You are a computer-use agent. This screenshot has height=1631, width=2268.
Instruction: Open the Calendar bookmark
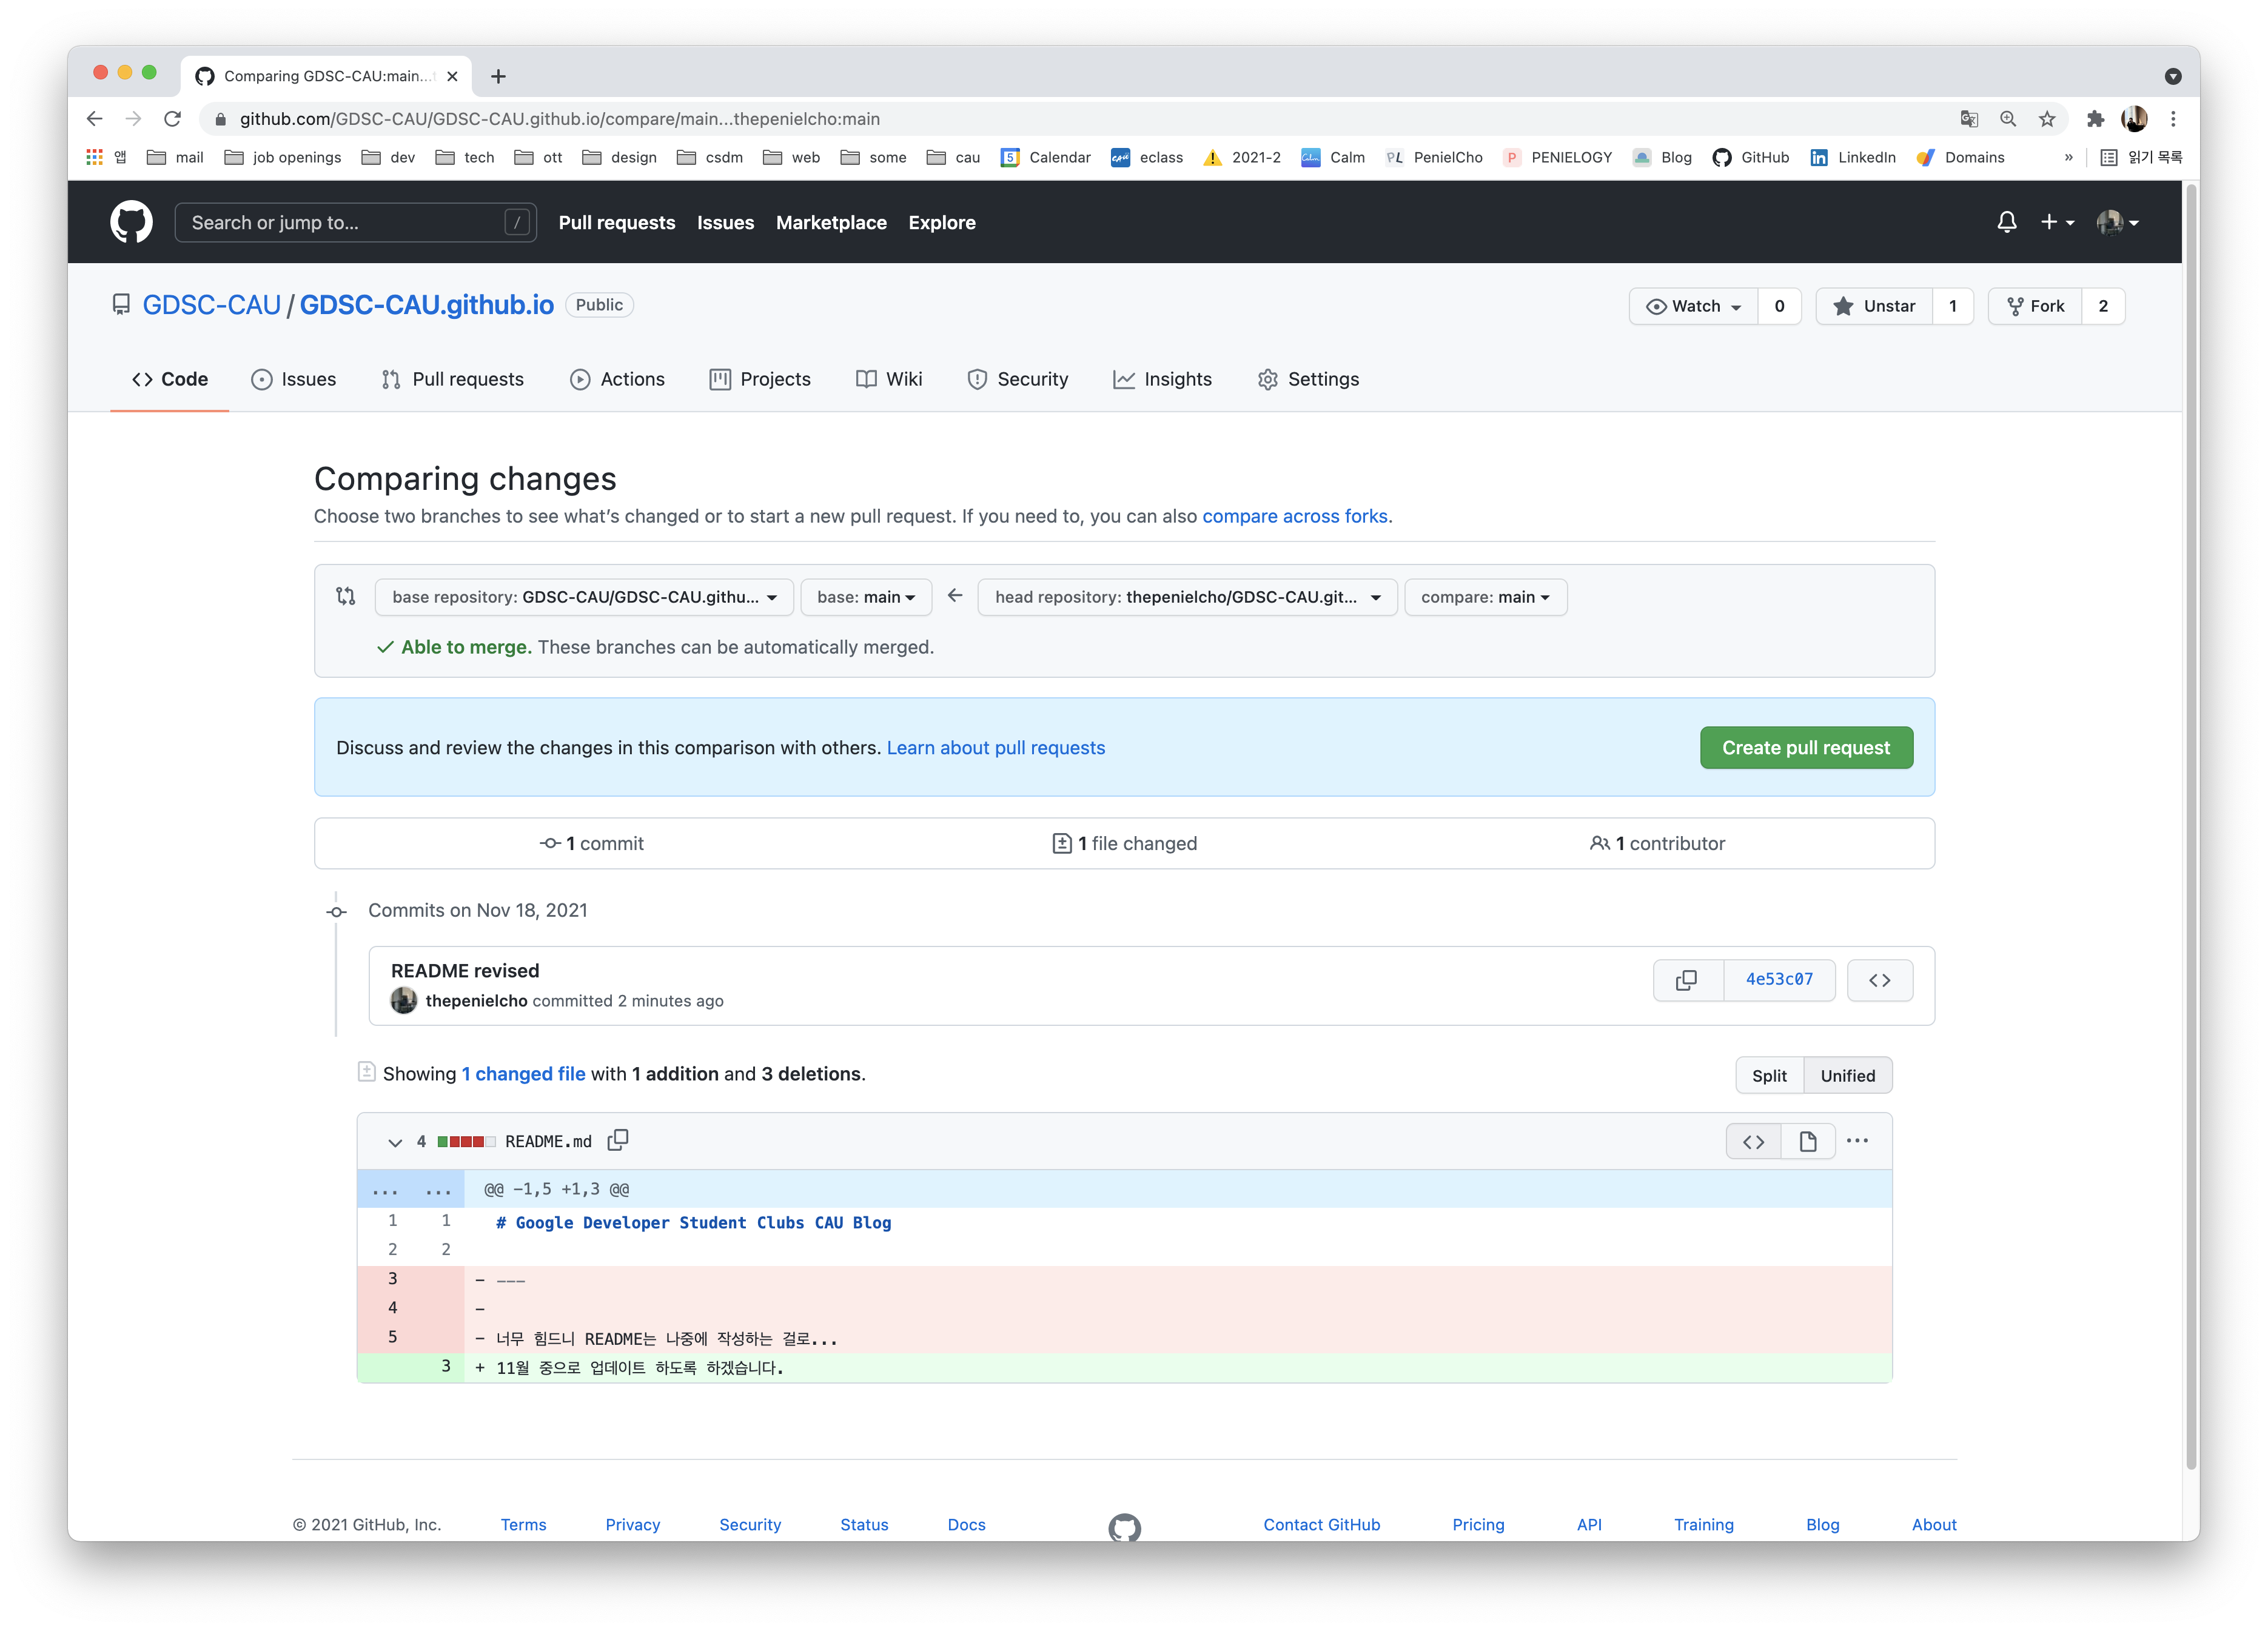coord(1045,157)
